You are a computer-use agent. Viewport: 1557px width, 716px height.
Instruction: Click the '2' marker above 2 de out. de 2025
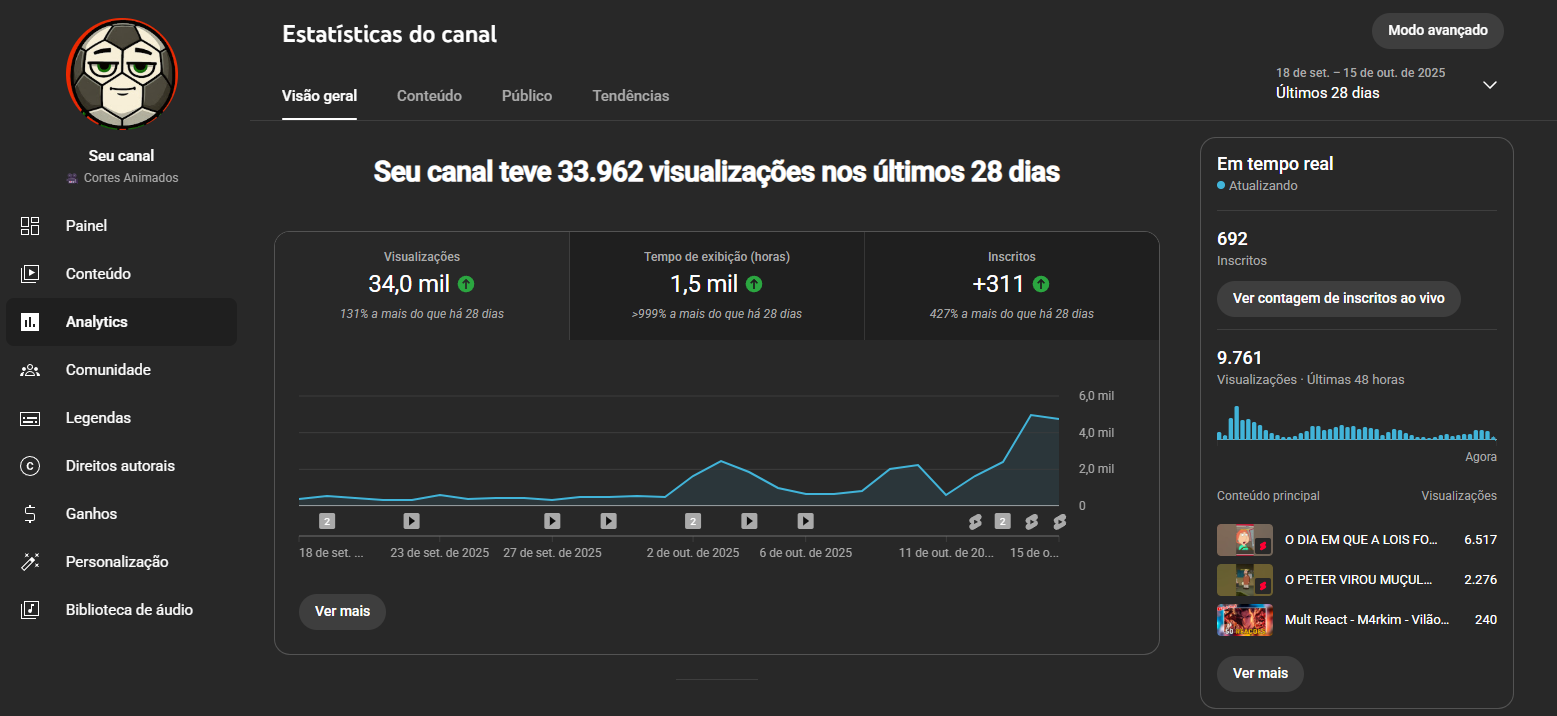click(x=693, y=521)
